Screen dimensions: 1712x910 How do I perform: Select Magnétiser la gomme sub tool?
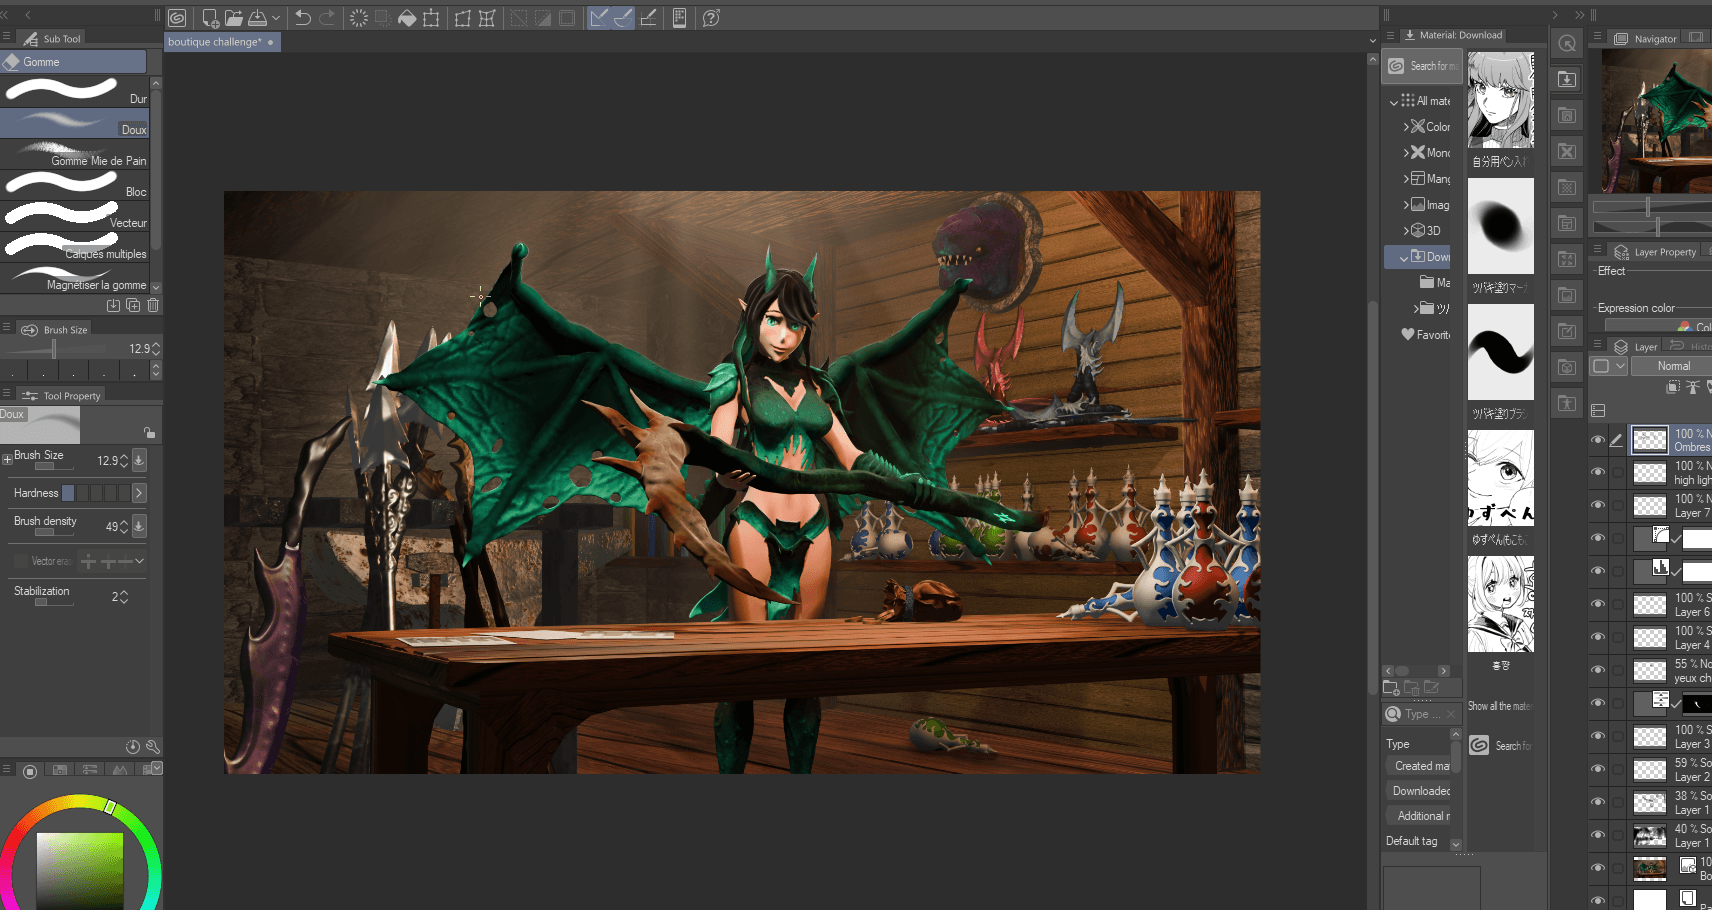pos(75,278)
